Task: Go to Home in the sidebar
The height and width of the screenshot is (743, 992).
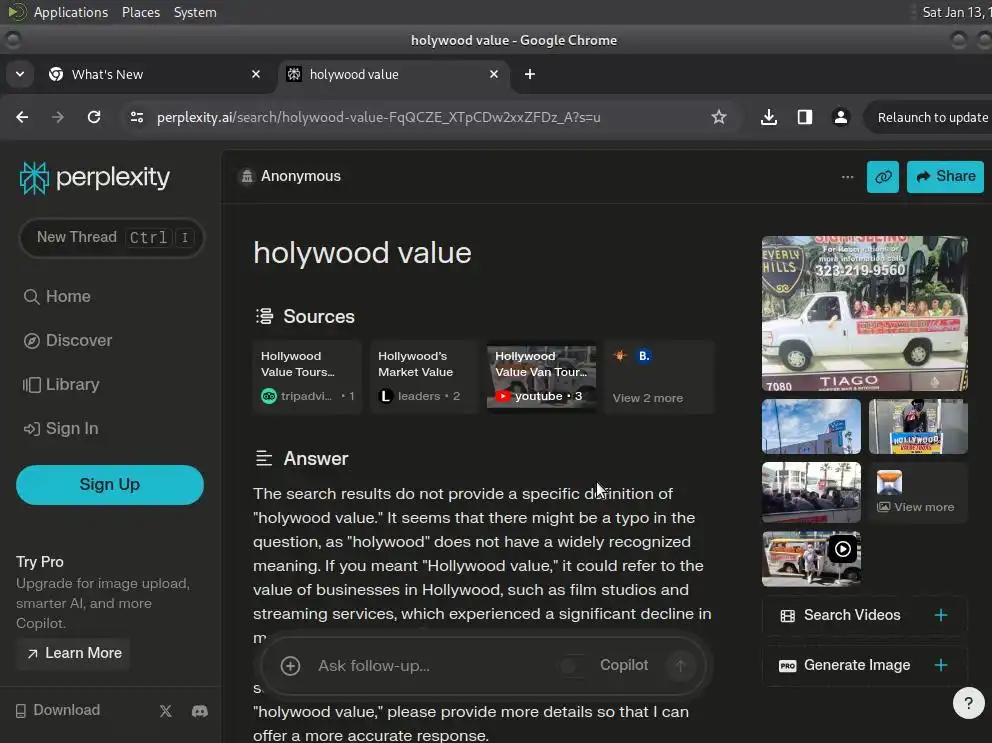Action: pyautogui.click(x=57, y=296)
